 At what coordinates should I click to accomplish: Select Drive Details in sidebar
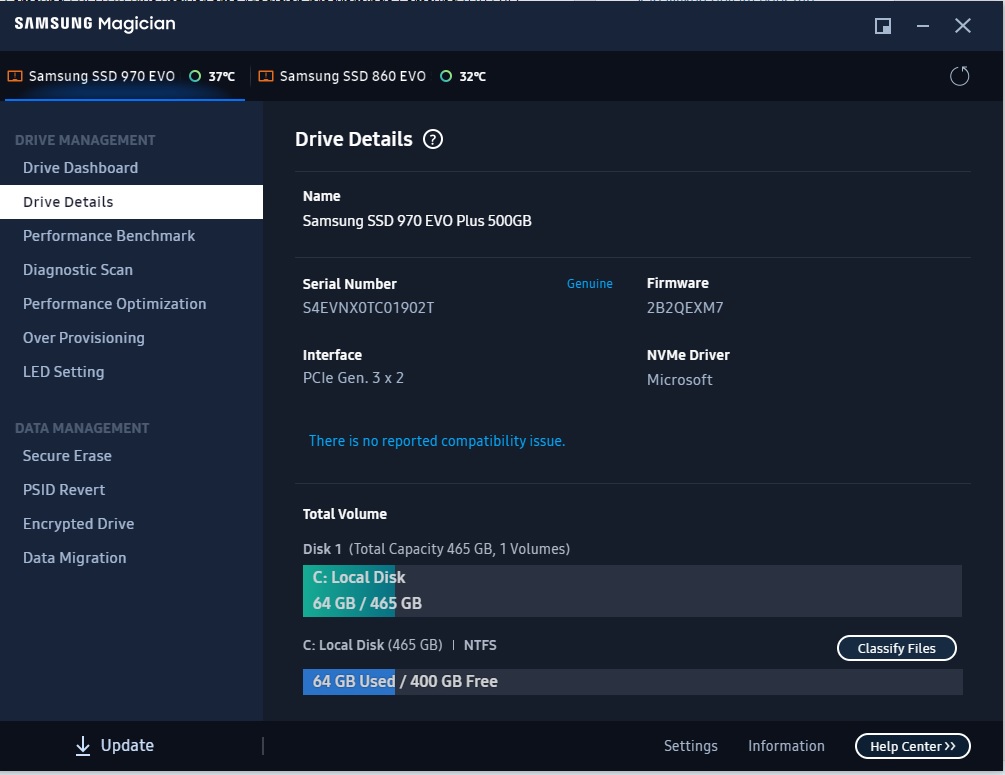[x=131, y=202]
